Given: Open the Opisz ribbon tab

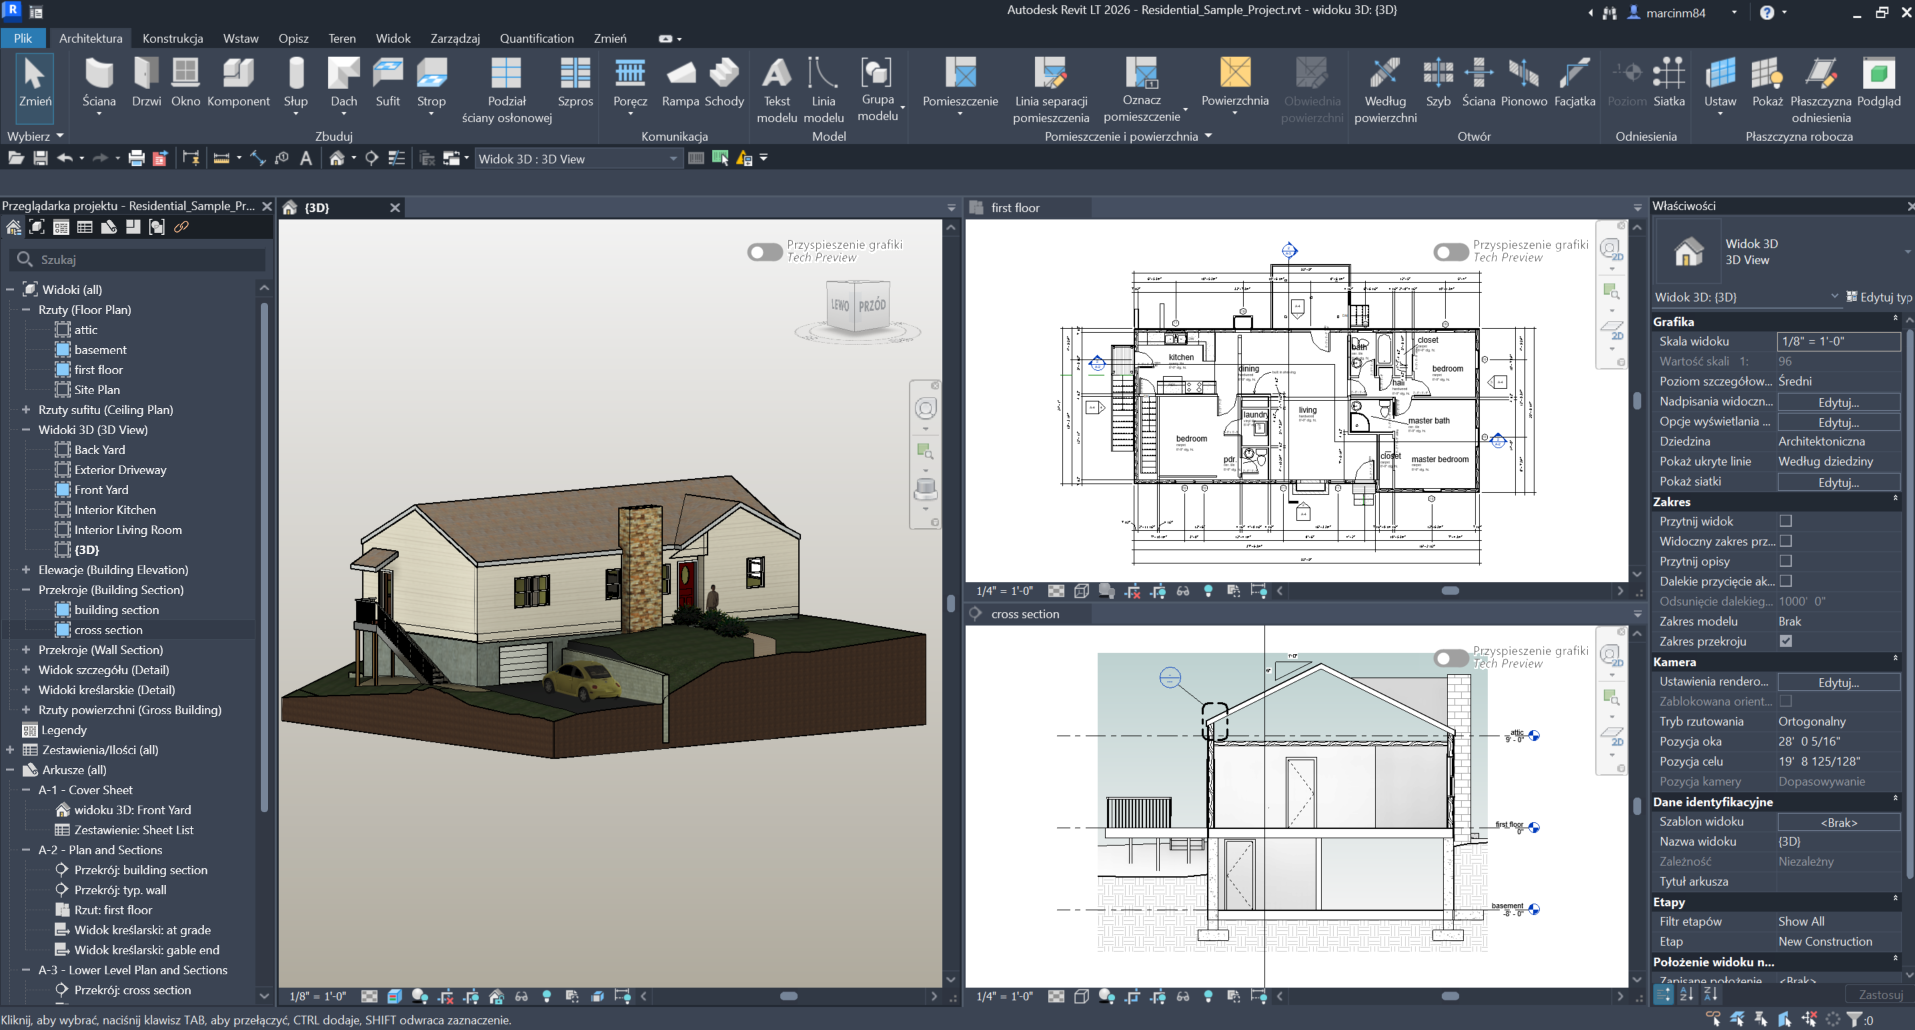Looking at the screenshot, I should (x=293, y=38).
